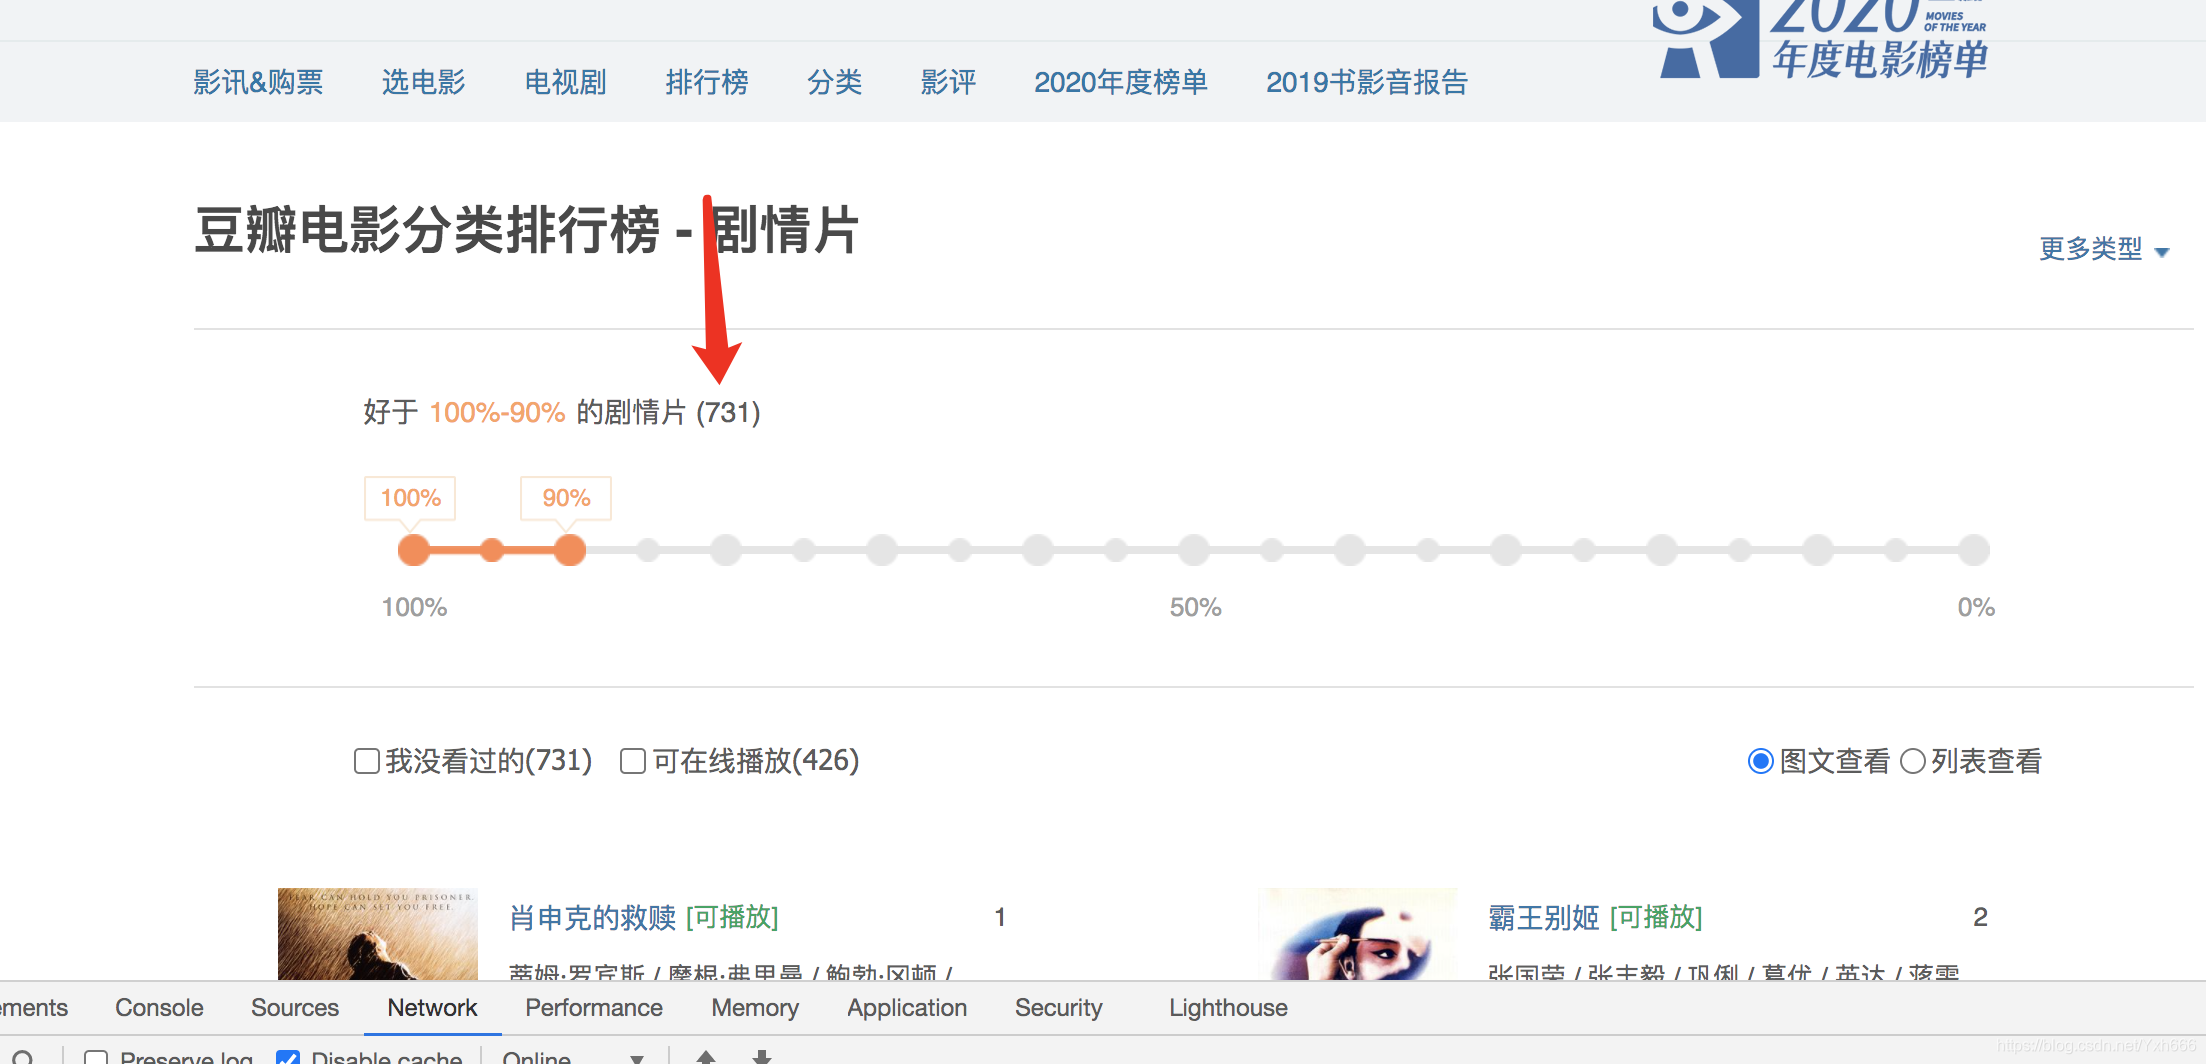This screenshot has width=2206, height=1064.
Task: Open the 霸王别姬 movie title link
Action: (x=1544, y=918)
